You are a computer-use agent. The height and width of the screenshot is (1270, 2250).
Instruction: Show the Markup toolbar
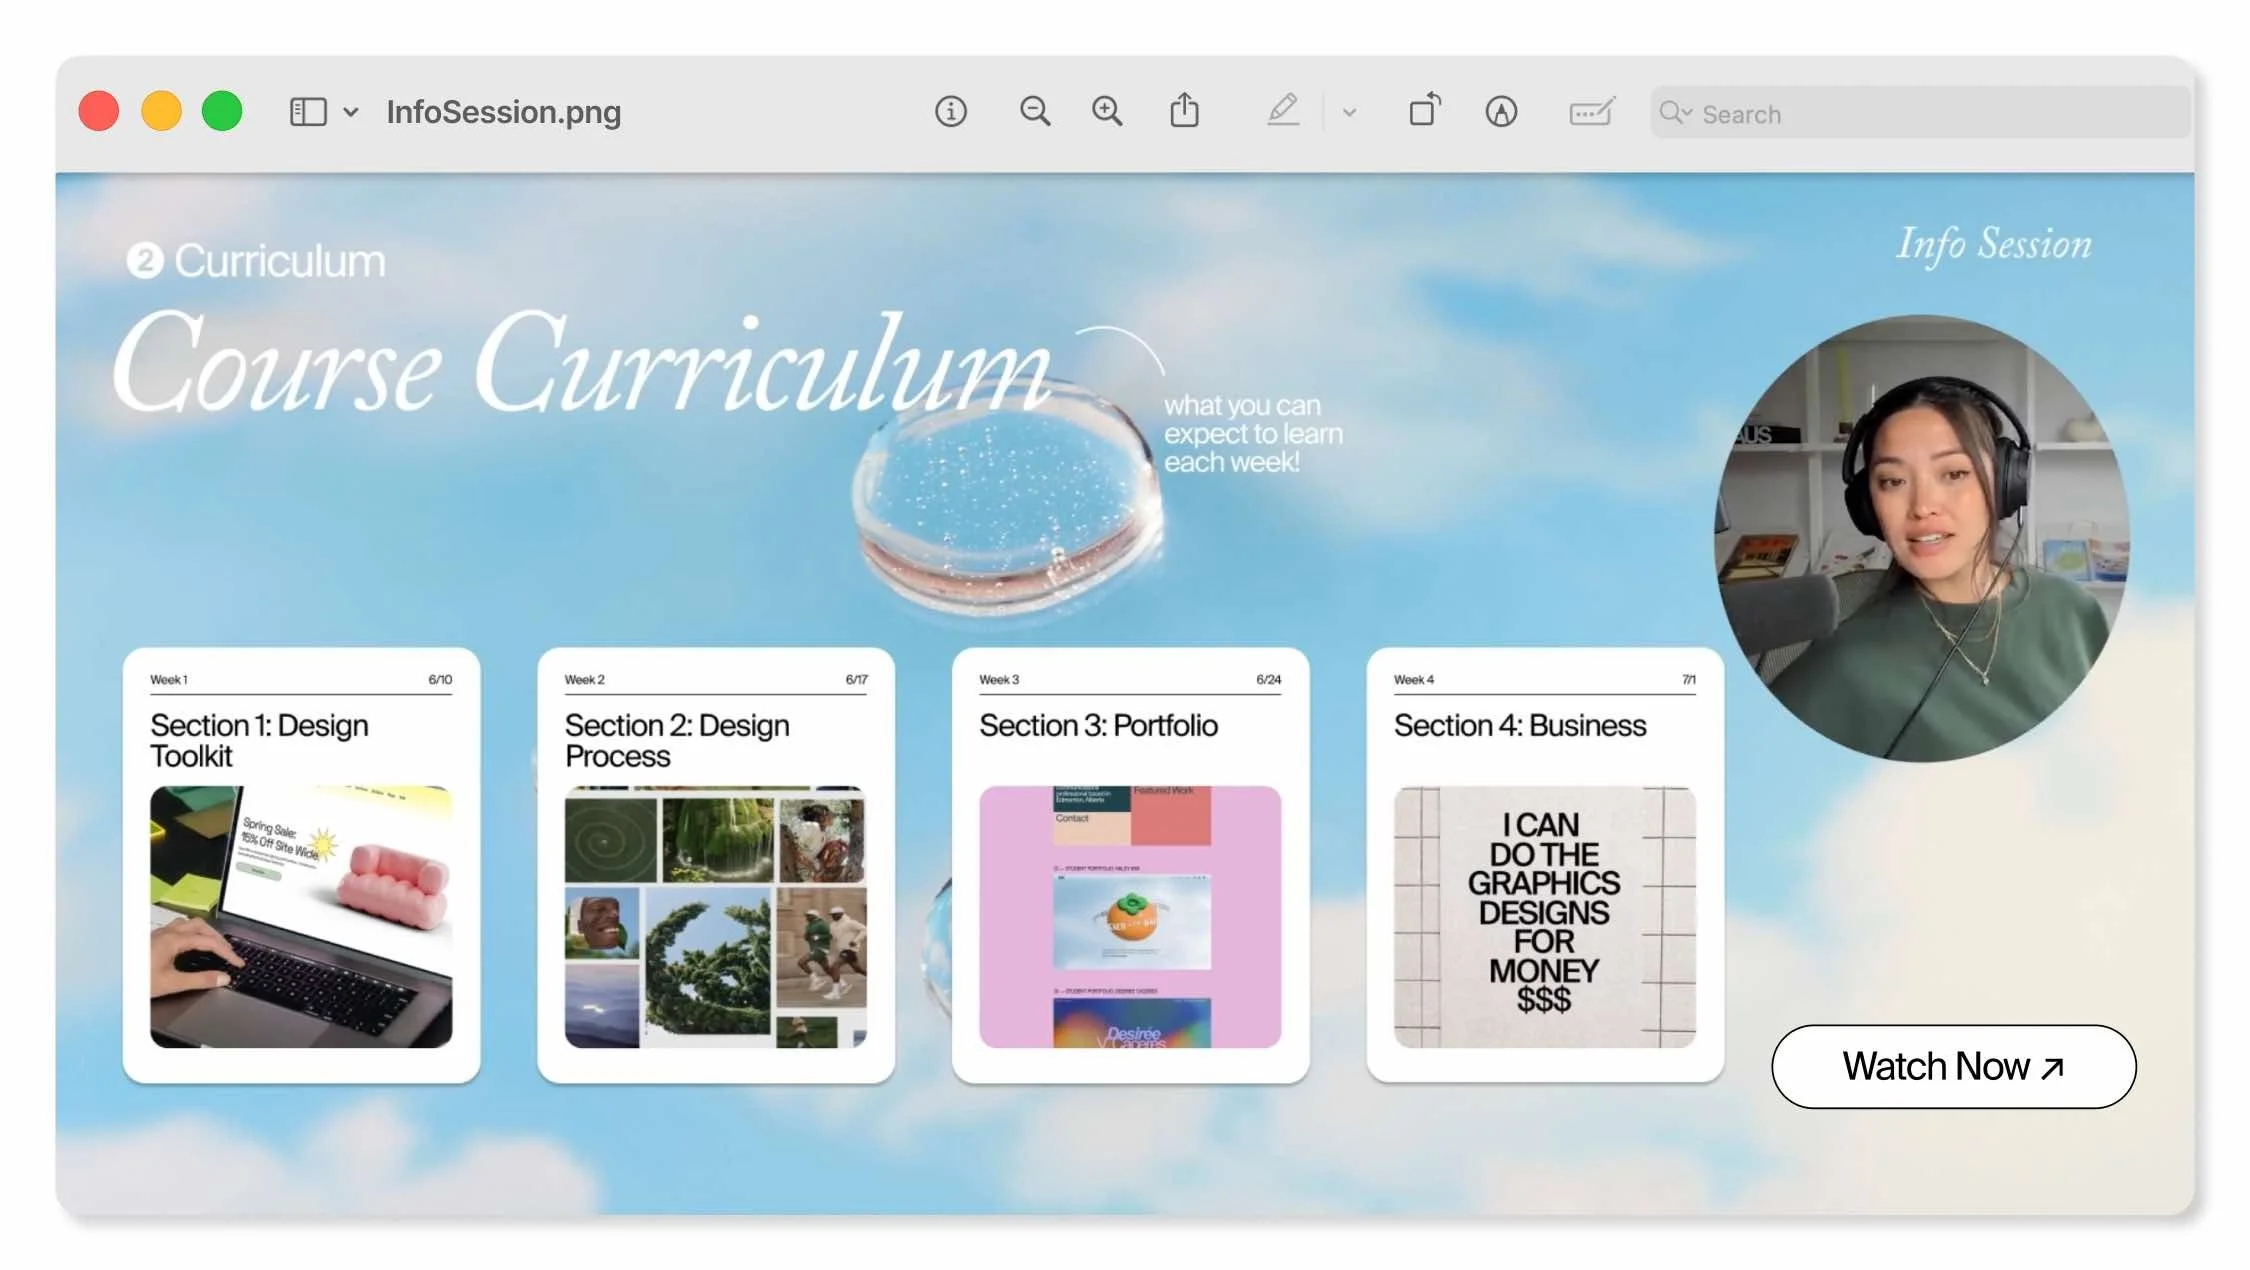(1500, 111)
